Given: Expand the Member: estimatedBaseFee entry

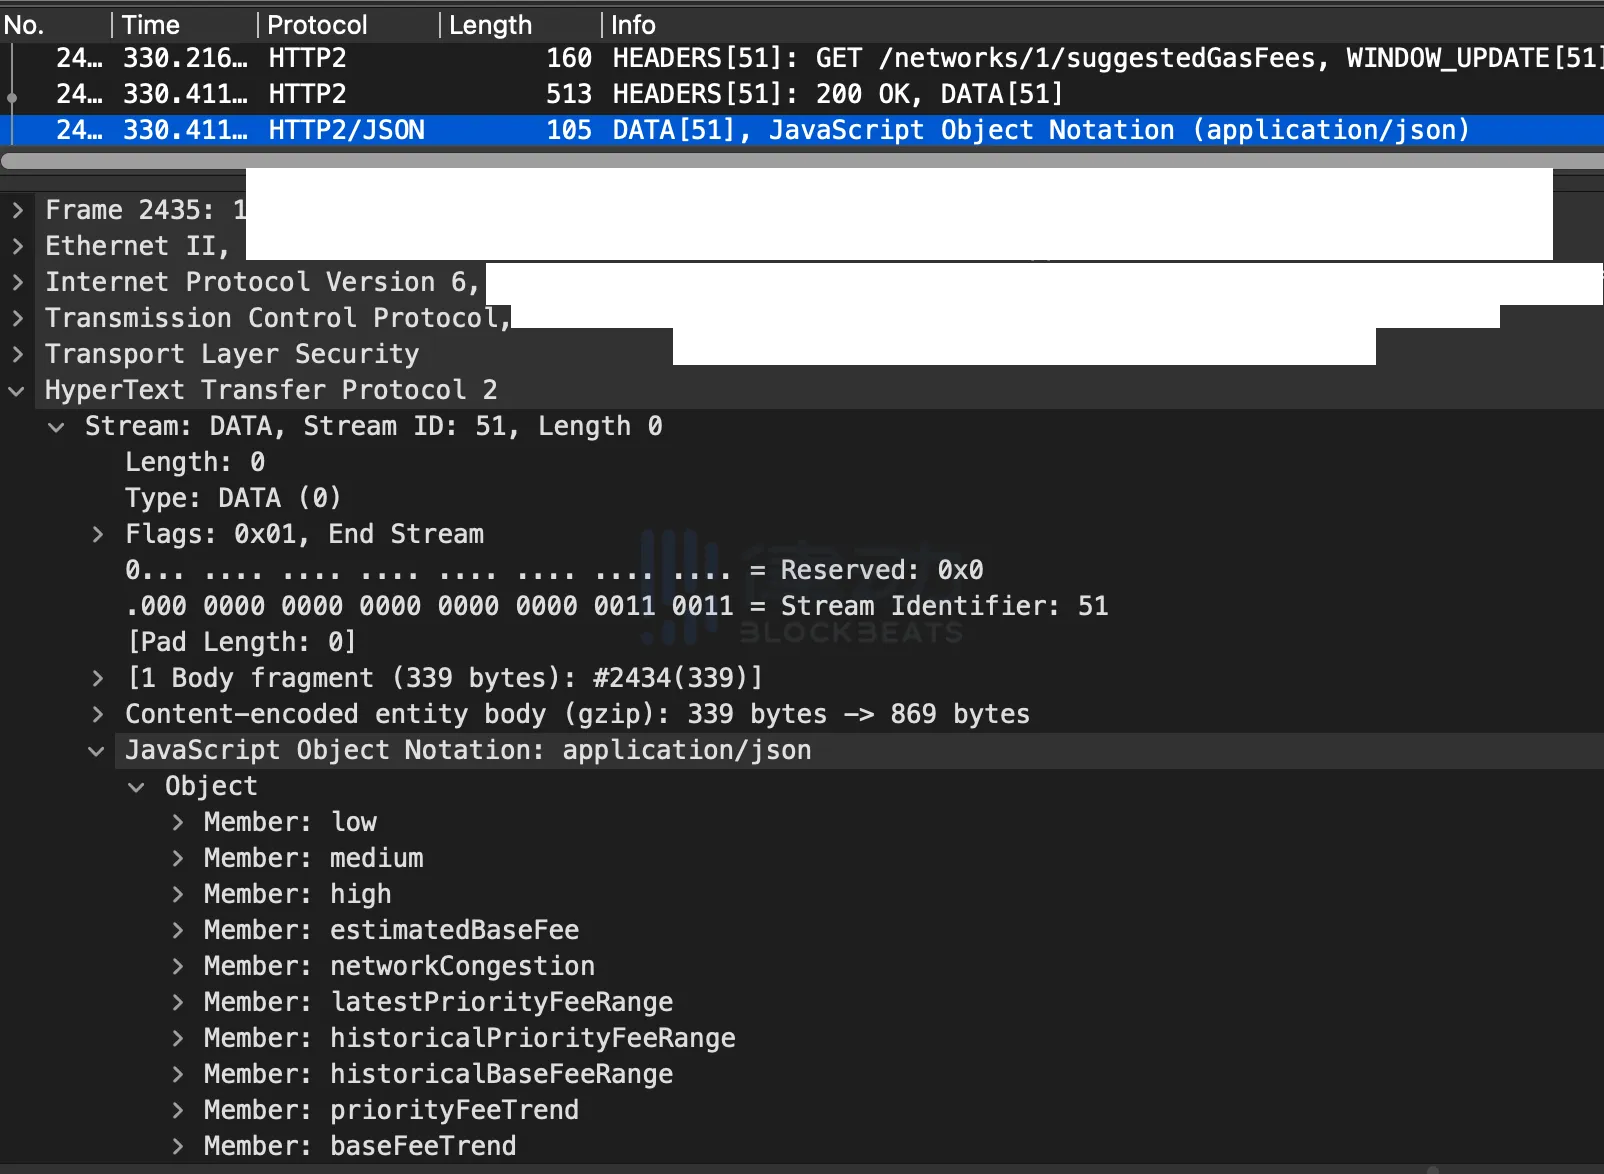Looking at the screenshot, I should 177,930.
